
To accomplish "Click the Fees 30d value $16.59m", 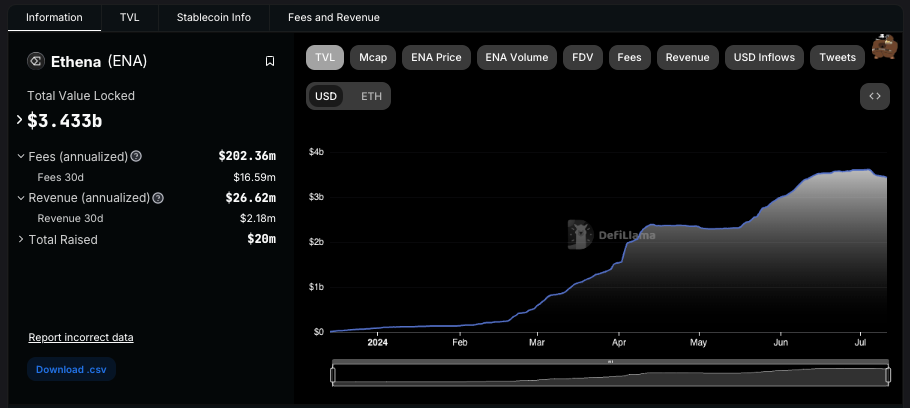I will pos(254,177).
